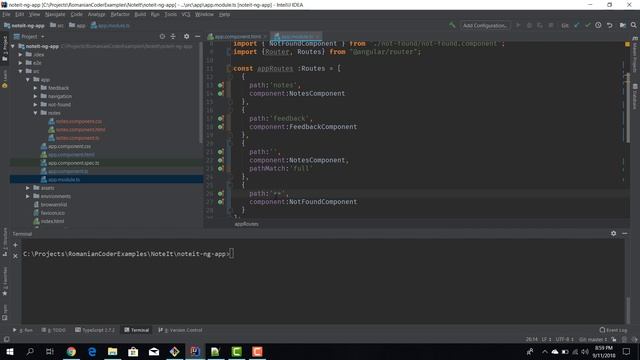Open the Navigate menu
Screen dimensions: 640x360
pyautogui.click(x=55, y=14)
